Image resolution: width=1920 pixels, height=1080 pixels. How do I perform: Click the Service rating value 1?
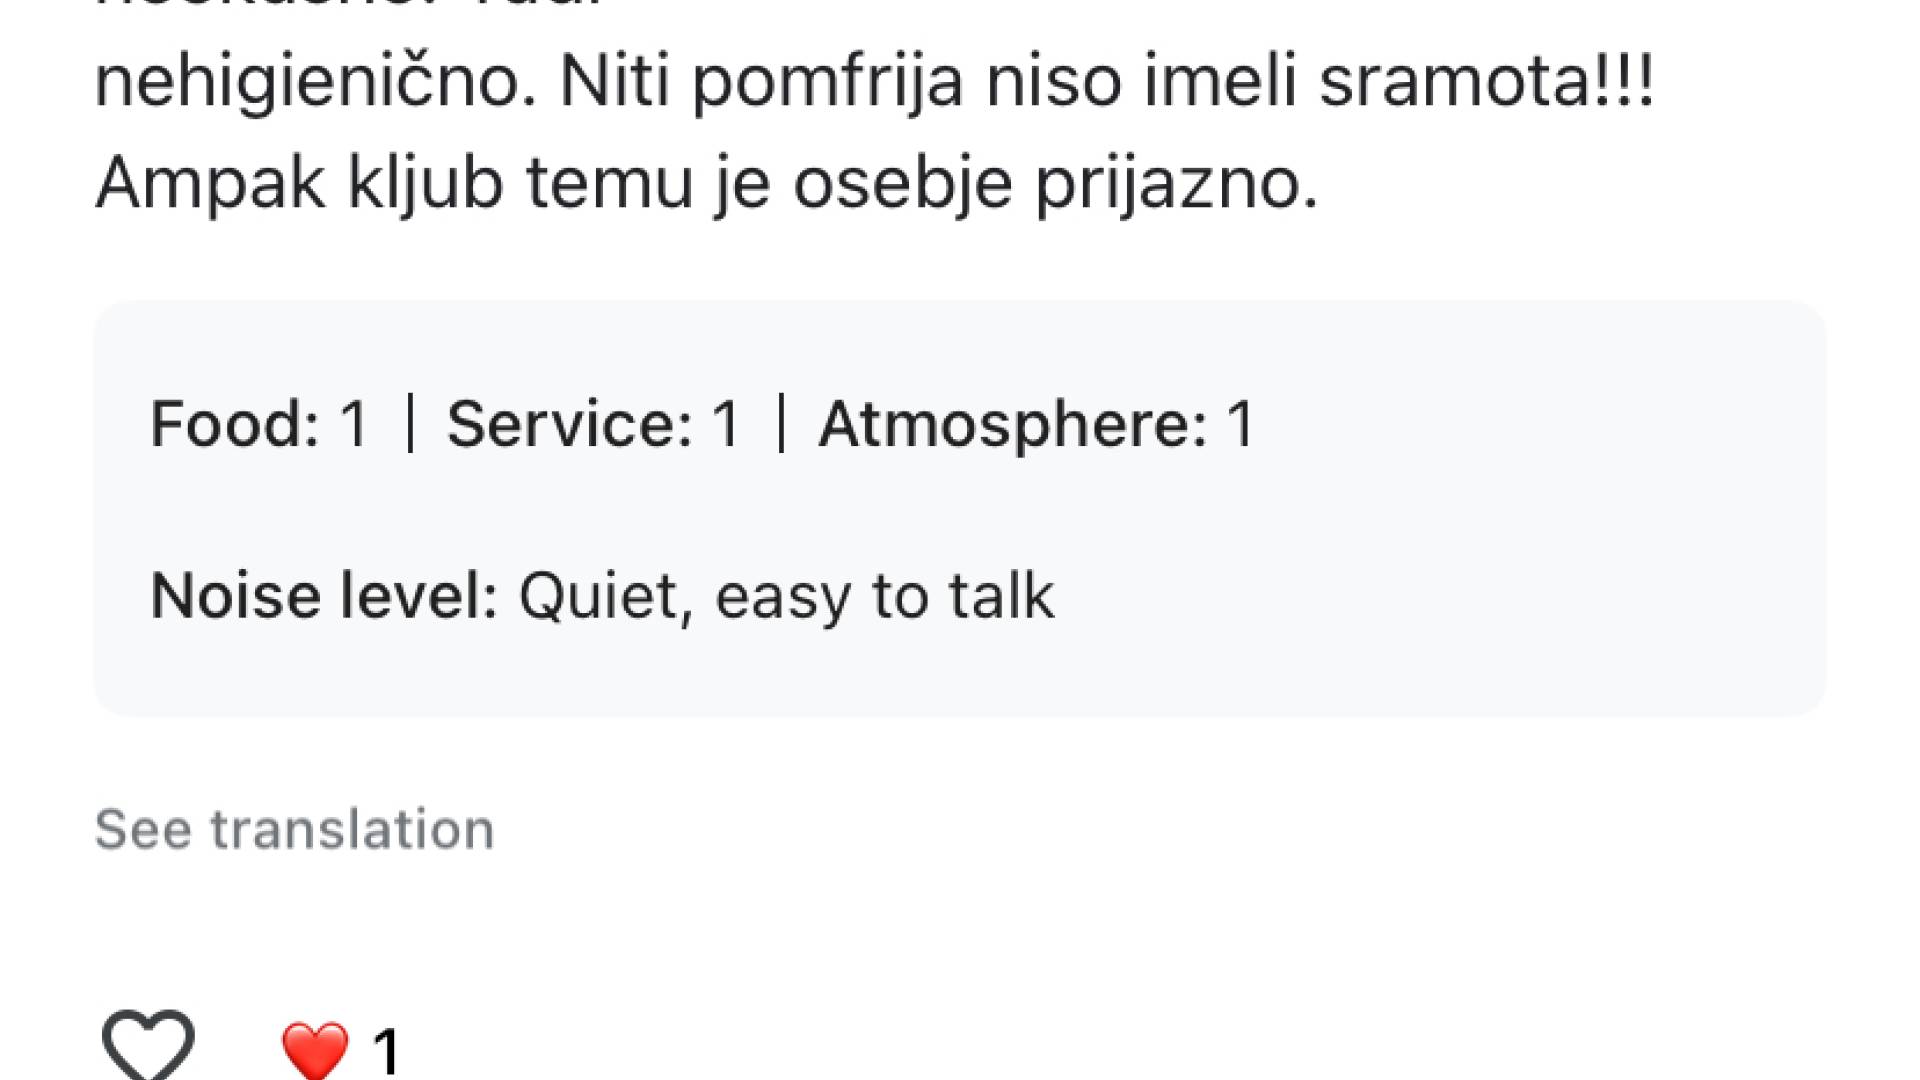(x=726, y=423)
